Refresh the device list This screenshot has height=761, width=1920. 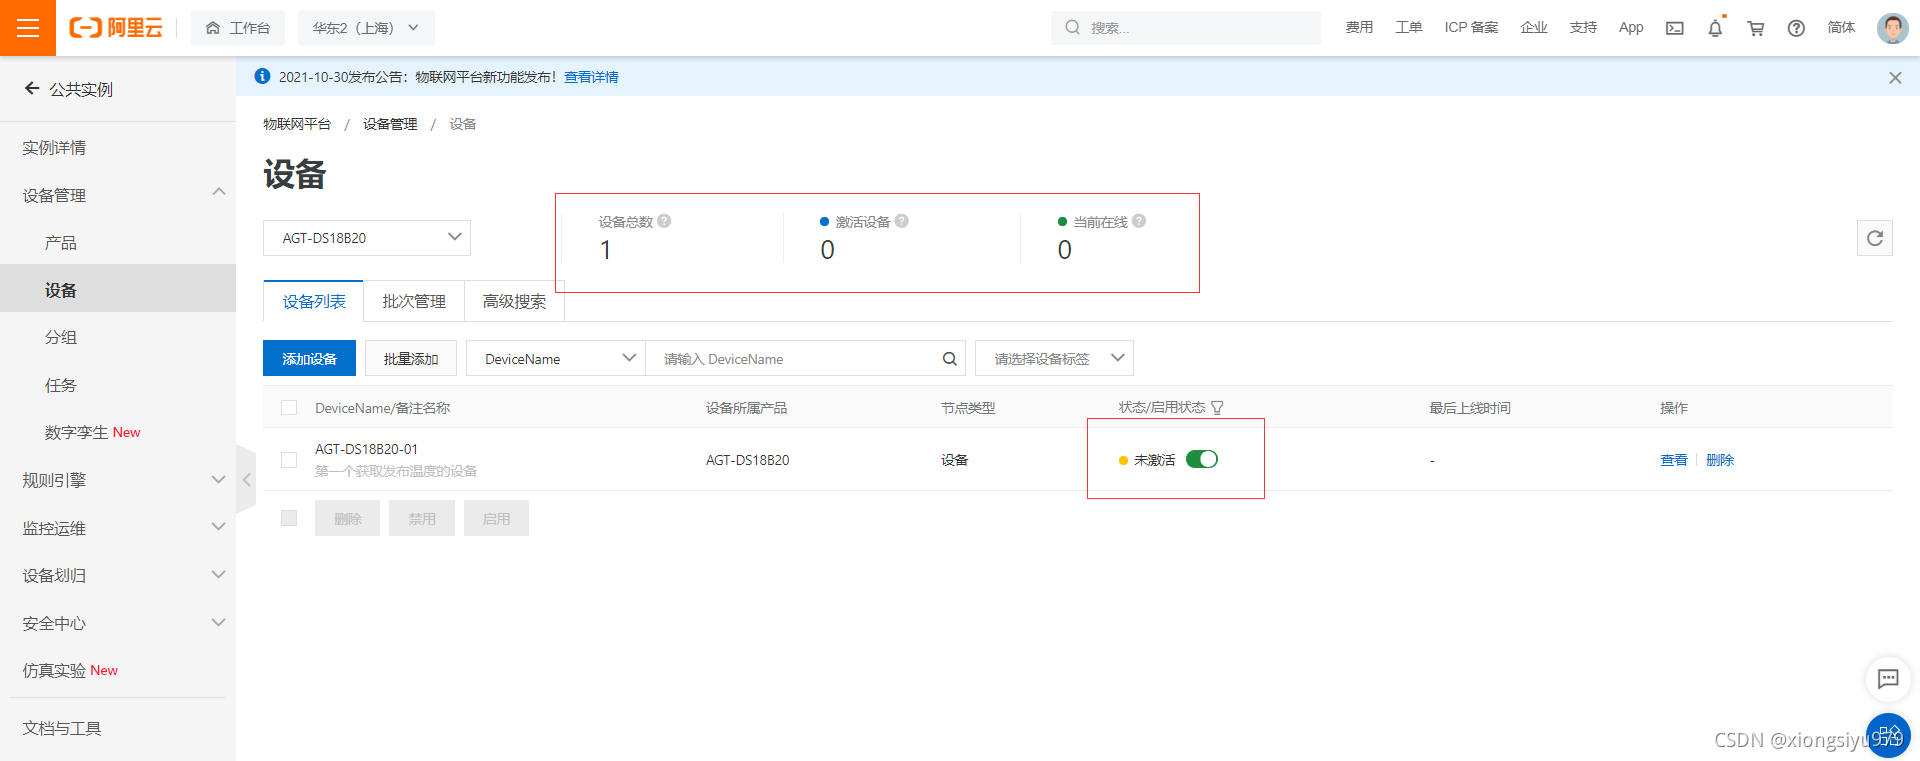coord(1875,238)
